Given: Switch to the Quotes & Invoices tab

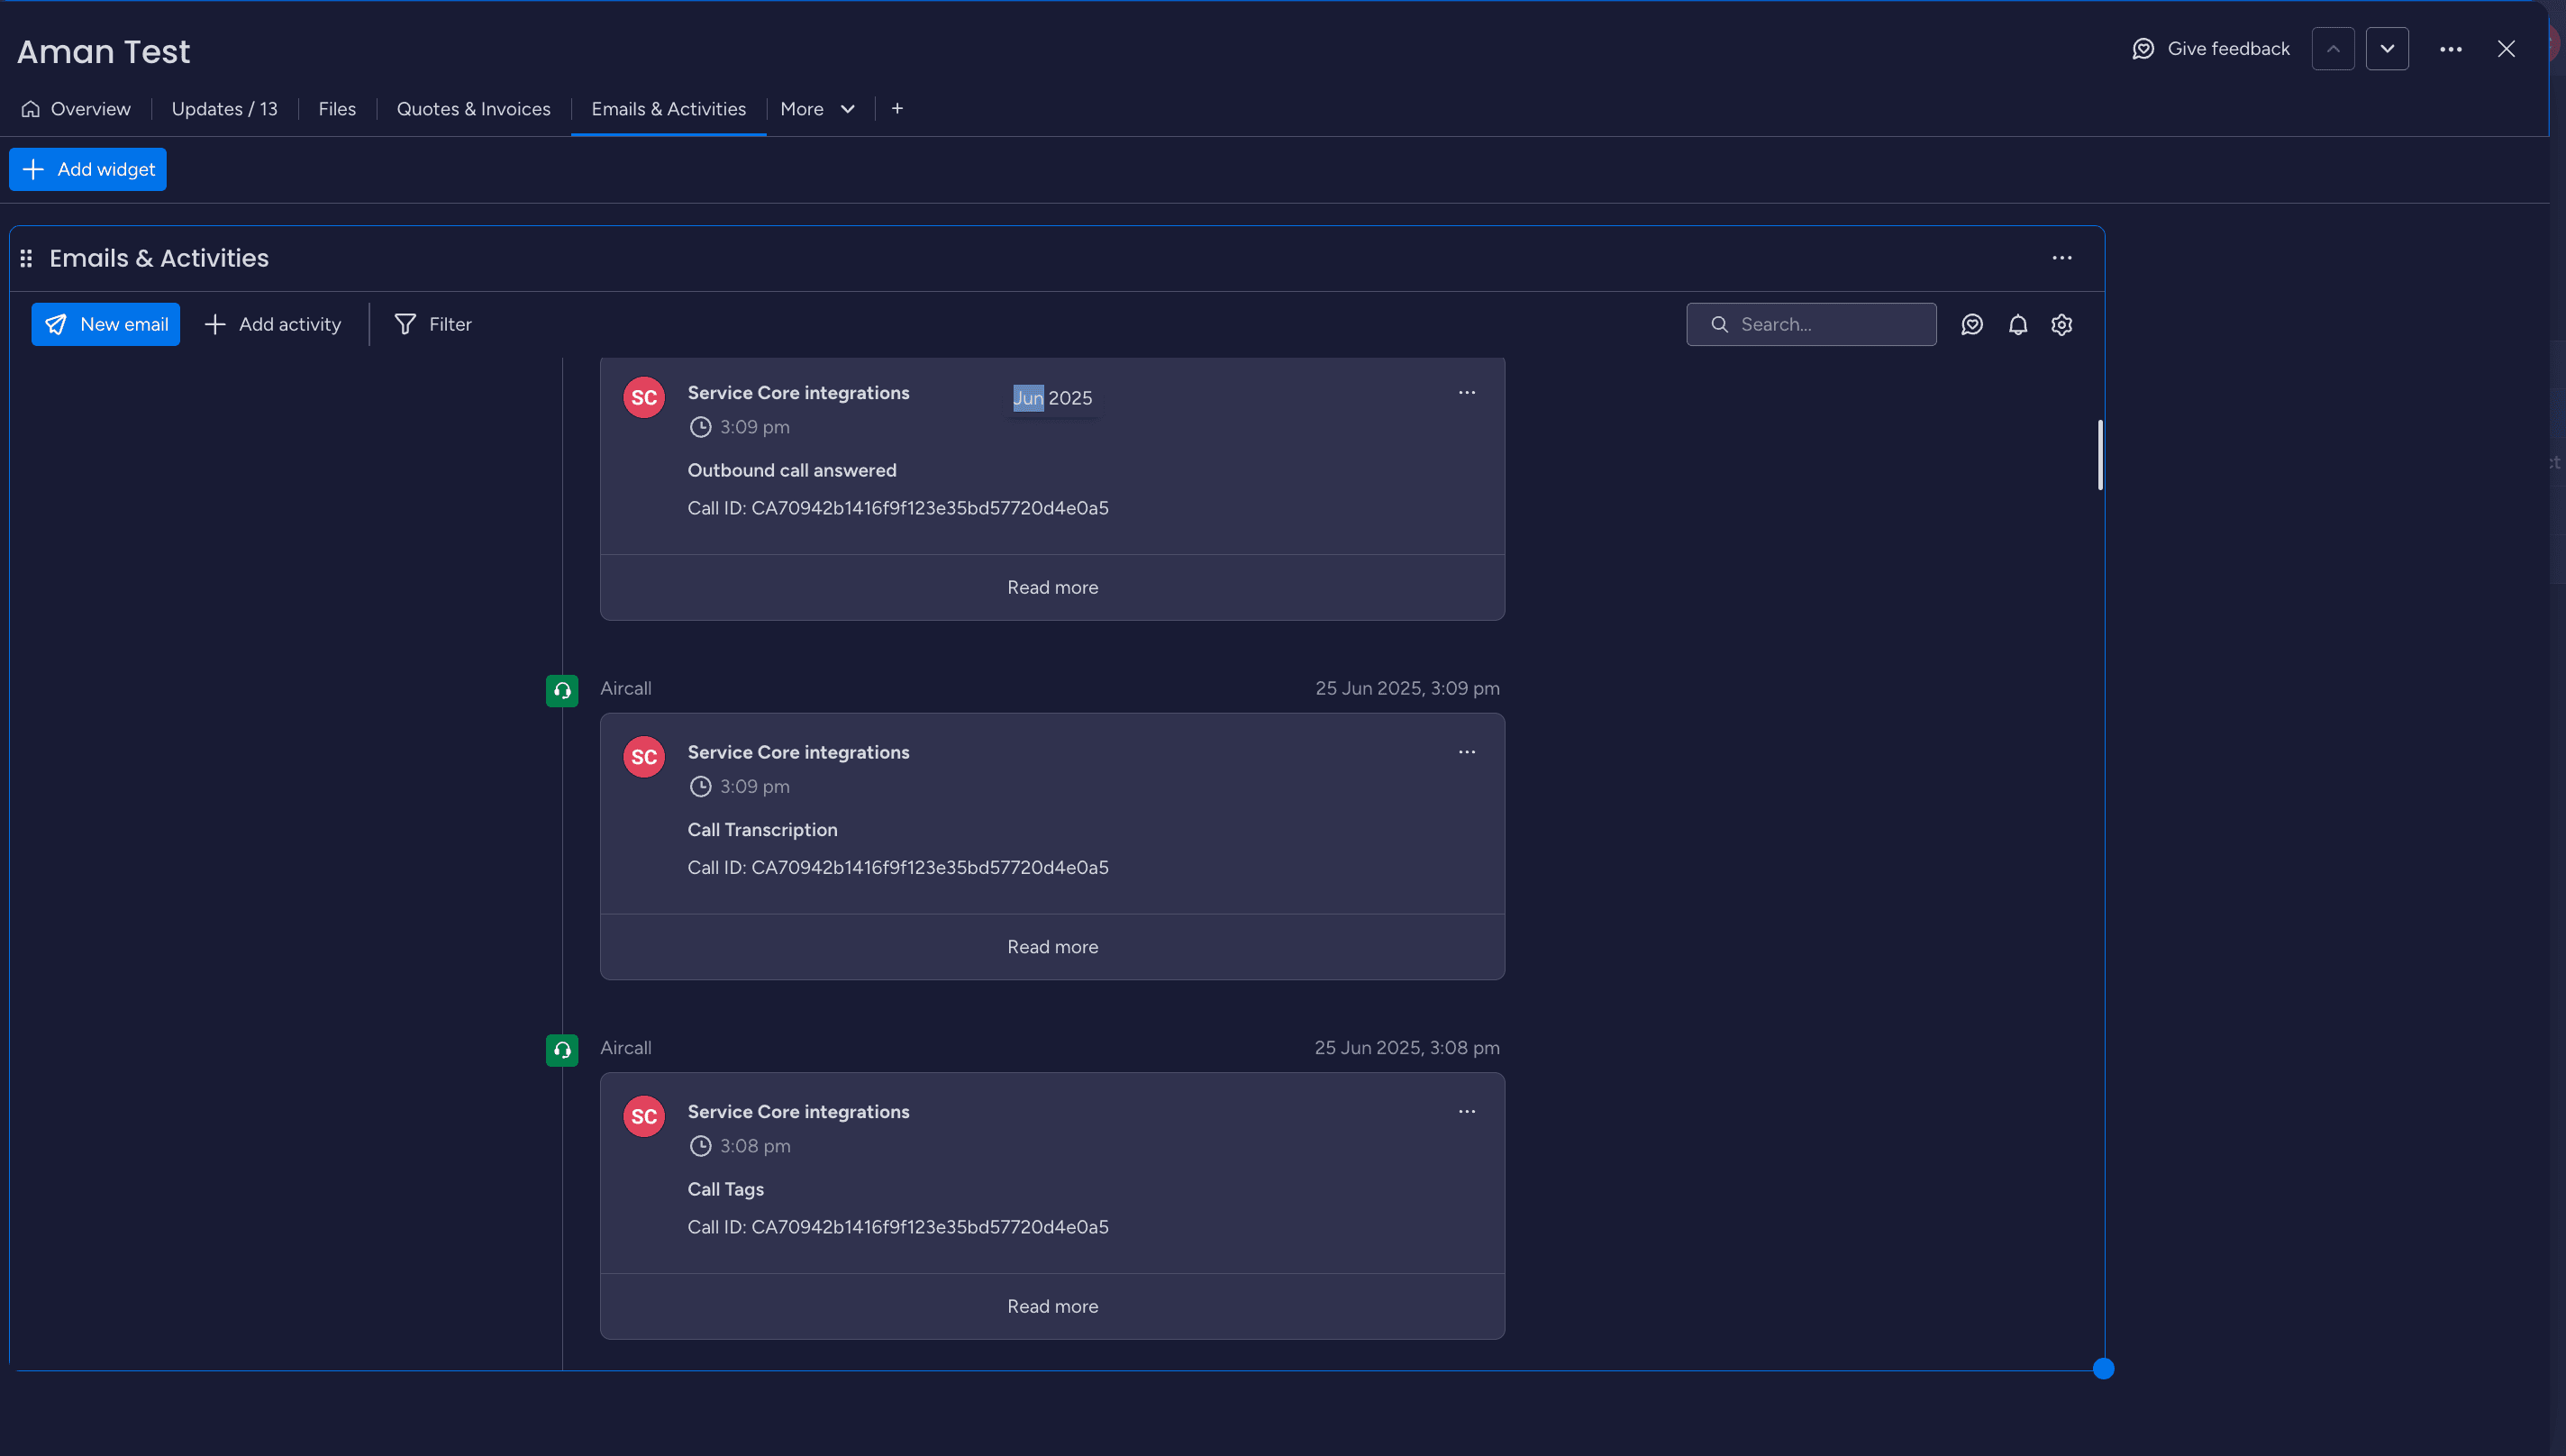Looking at the screenshot, I should tap(473, 109).
